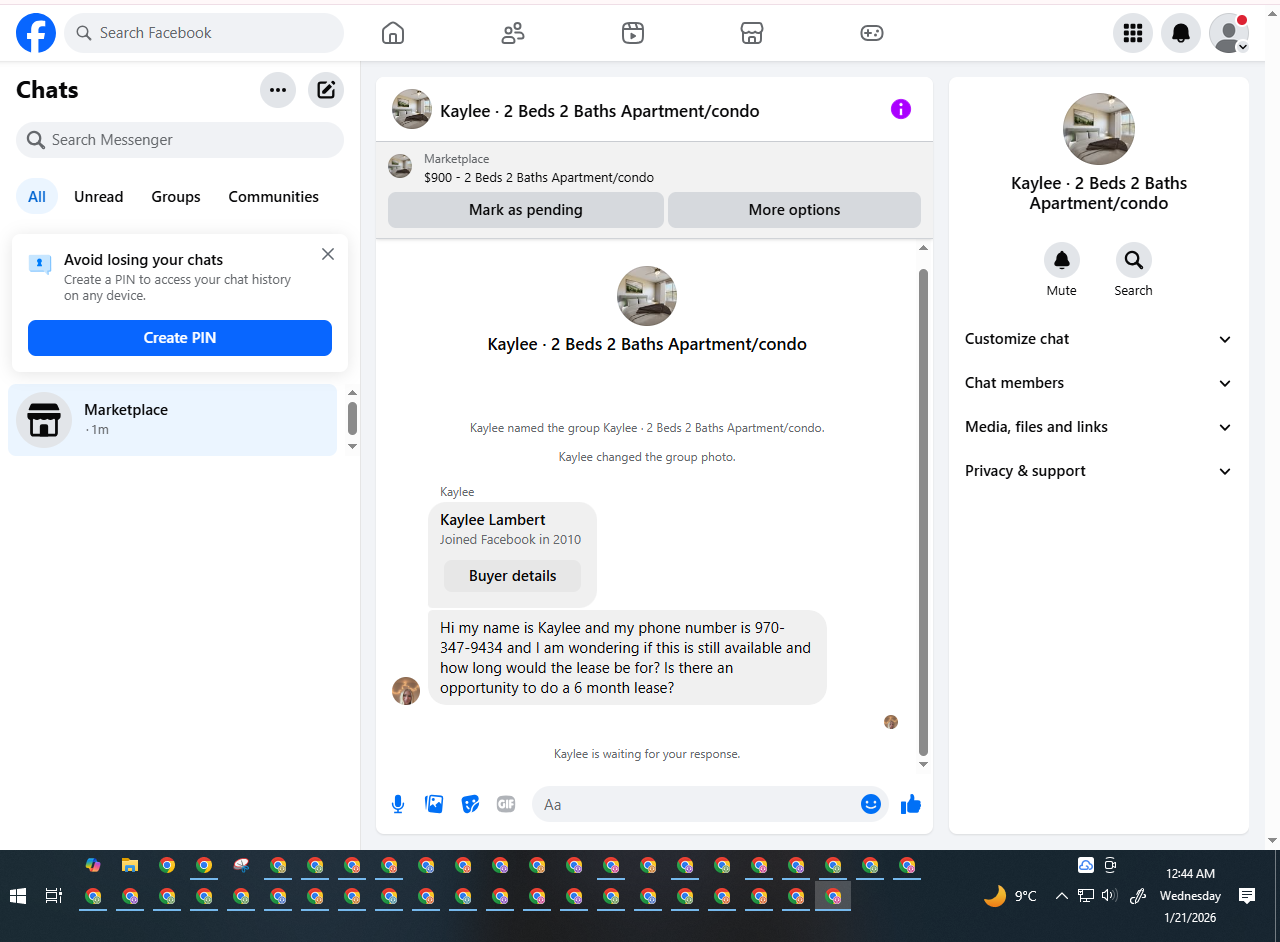The height and width of the screenshot is (942, 1280).
Task: View Buyer details for Kaylee Lambert
Action: click(x=513, y=576)
